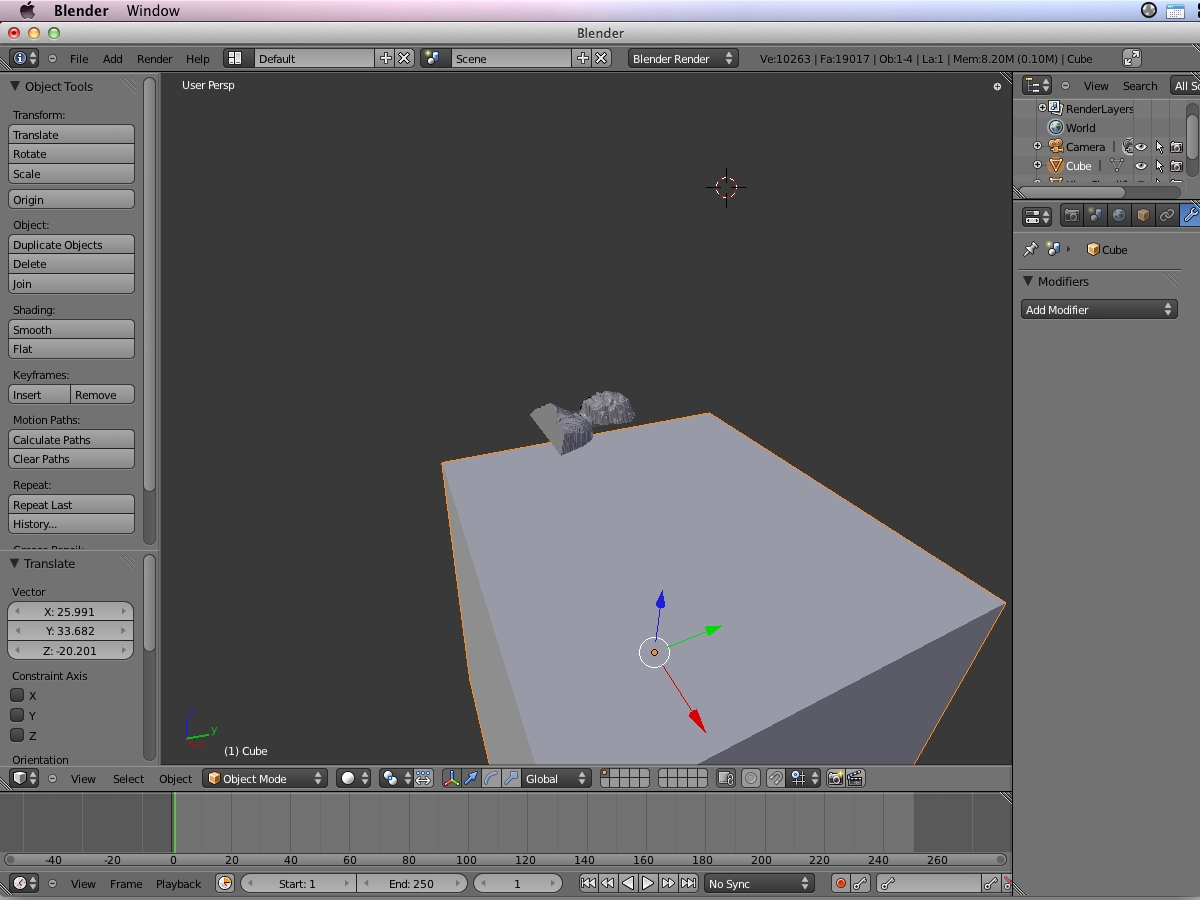Click the fullscreen toggle icon in header

pos(1132,58)
